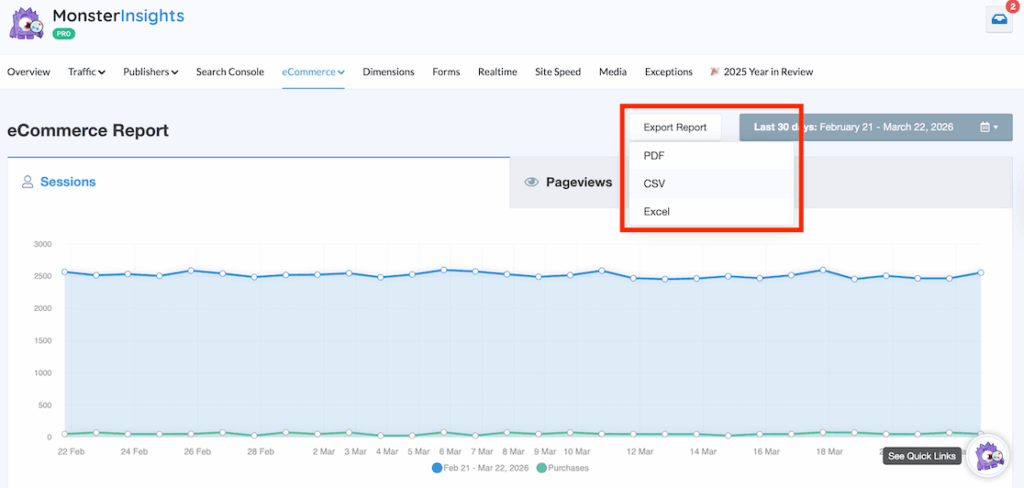Click the calendar icon in date picker
1024x488 pixels.
pyautogui.click(x=984, y=128)
